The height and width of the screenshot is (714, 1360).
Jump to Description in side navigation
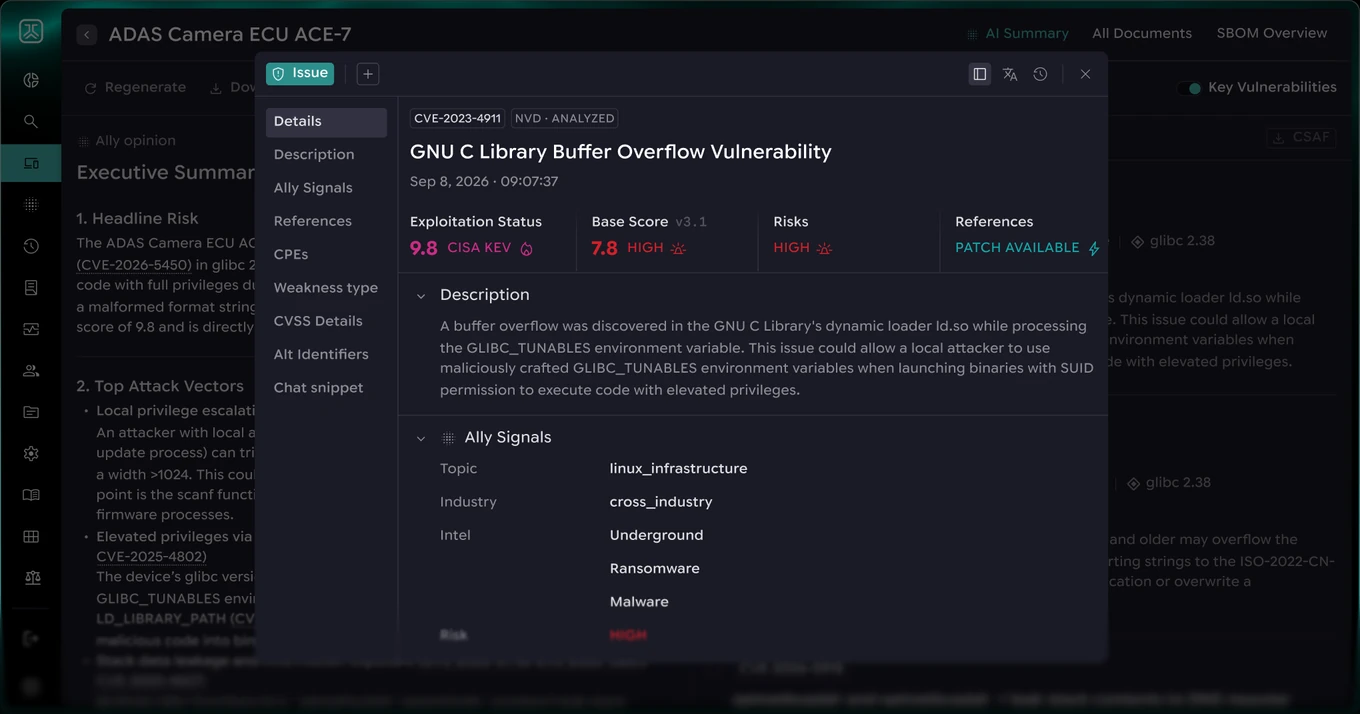coord(314,155)
